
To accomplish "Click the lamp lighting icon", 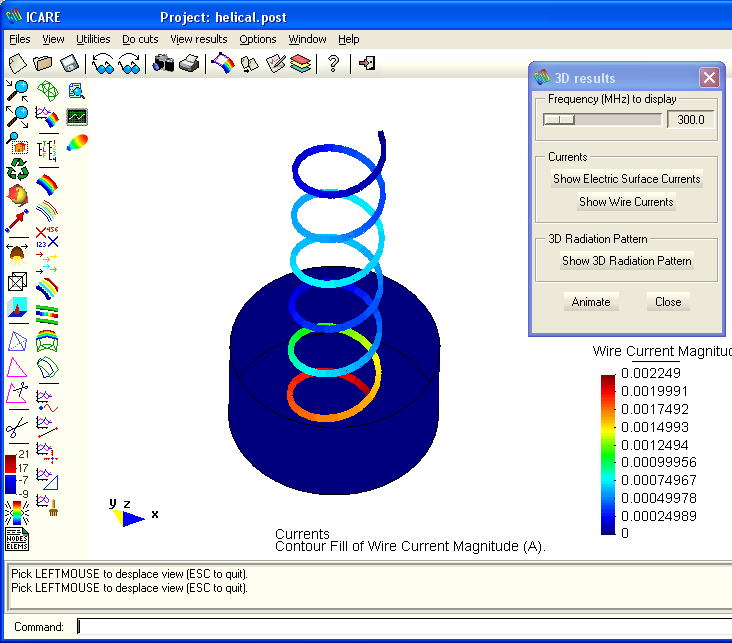I will pyautogui.click(x=17, y=254).
